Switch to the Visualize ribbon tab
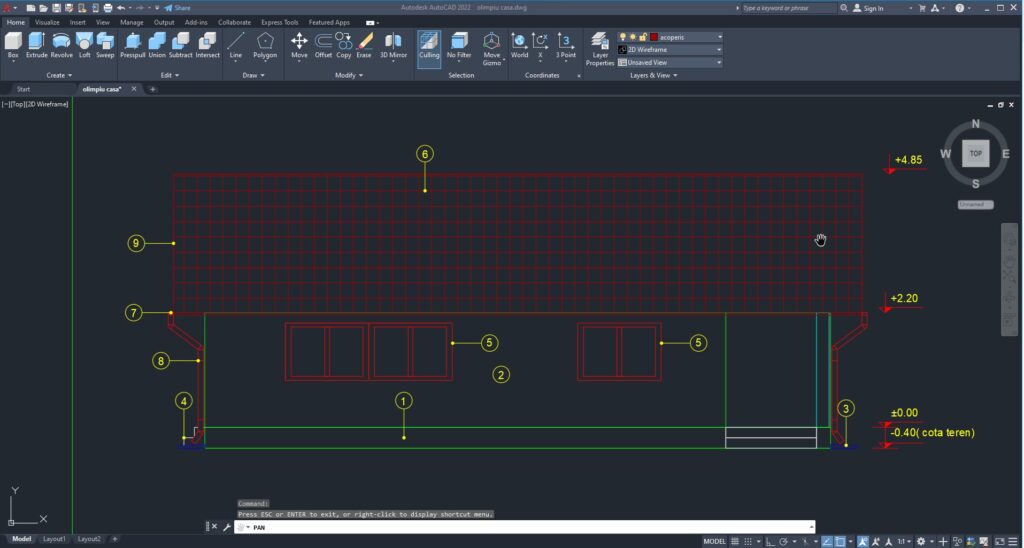Screen dimensions: 1024x548 pos(47,21)
